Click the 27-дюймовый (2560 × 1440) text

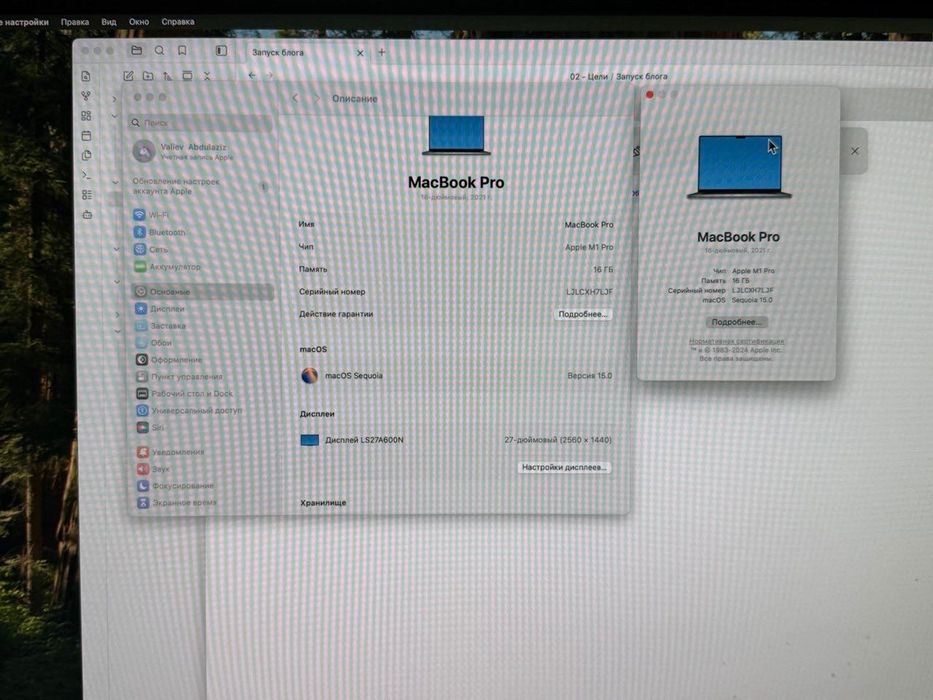(x=558, y=440)
